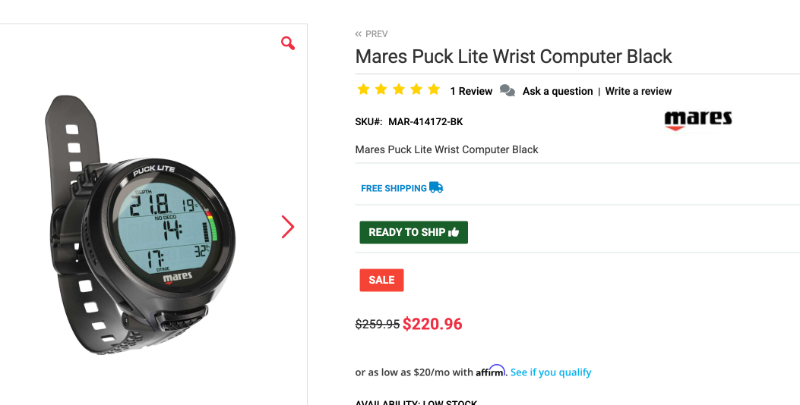Click See if you qualify link
800x405 pixels.
point(551,372)
